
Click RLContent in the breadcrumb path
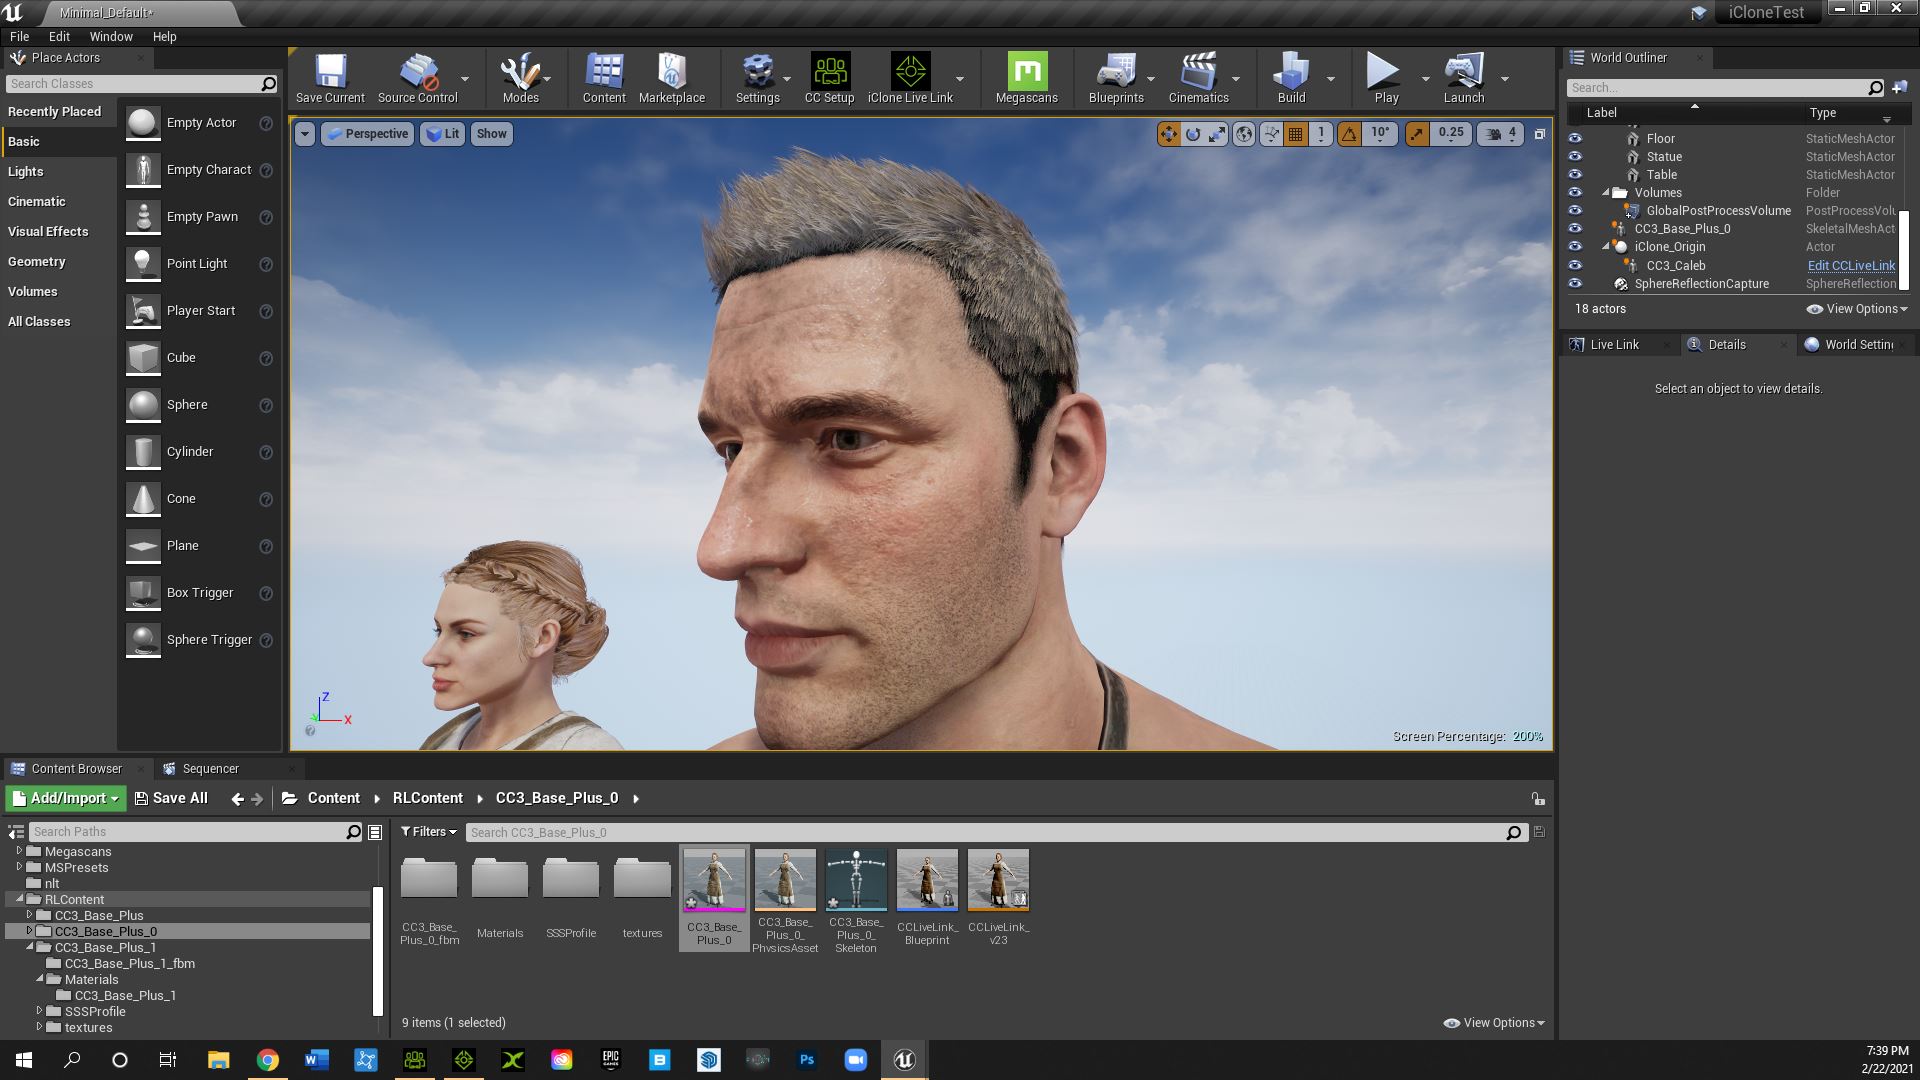[x=427, y=798]
